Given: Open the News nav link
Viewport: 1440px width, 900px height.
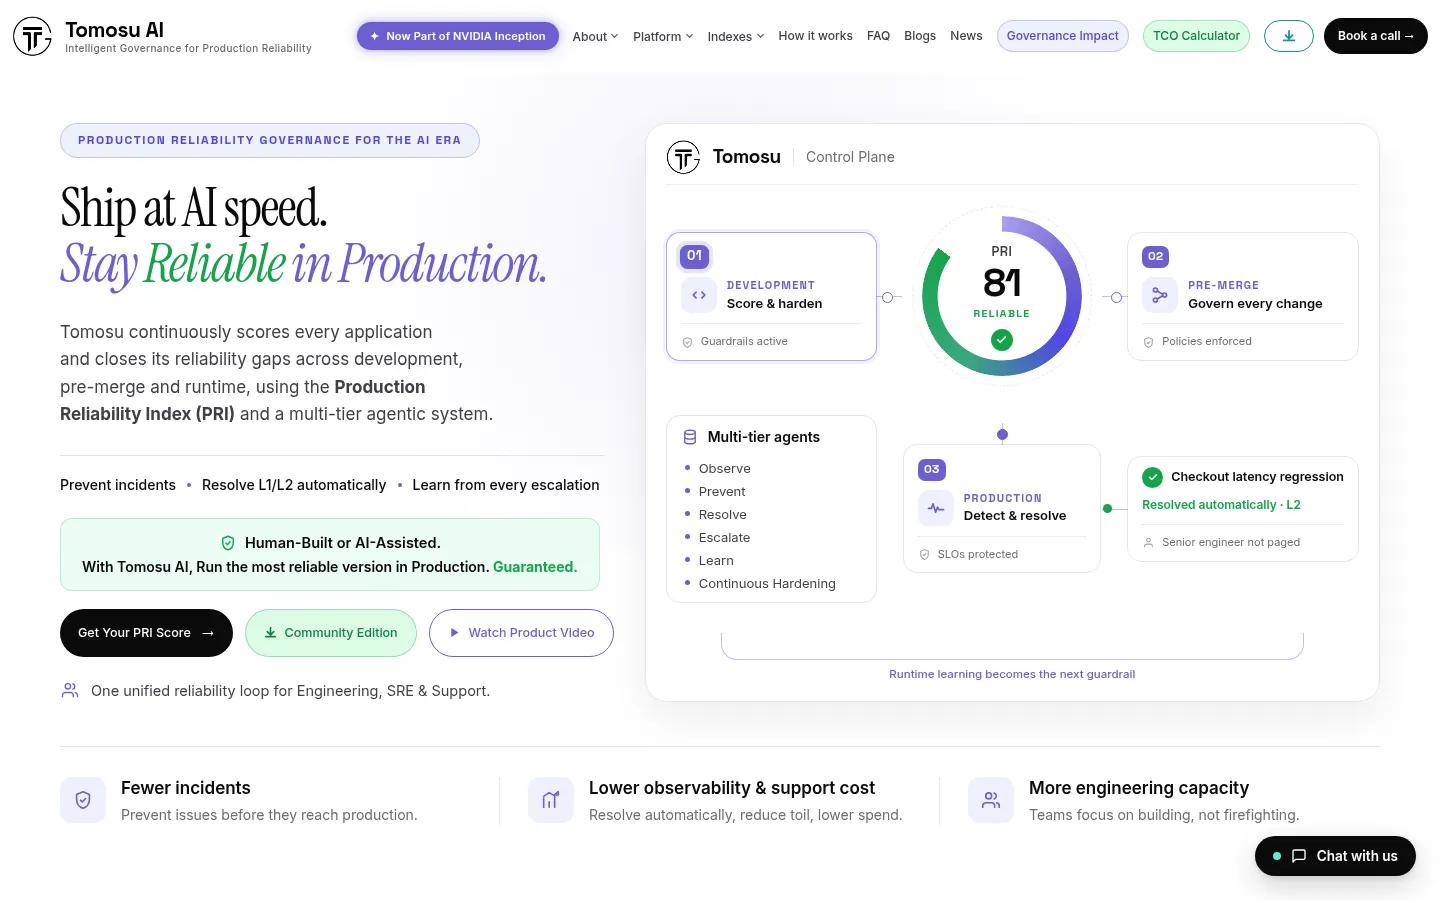Looking at the screenshot, I should coord(966,36).
